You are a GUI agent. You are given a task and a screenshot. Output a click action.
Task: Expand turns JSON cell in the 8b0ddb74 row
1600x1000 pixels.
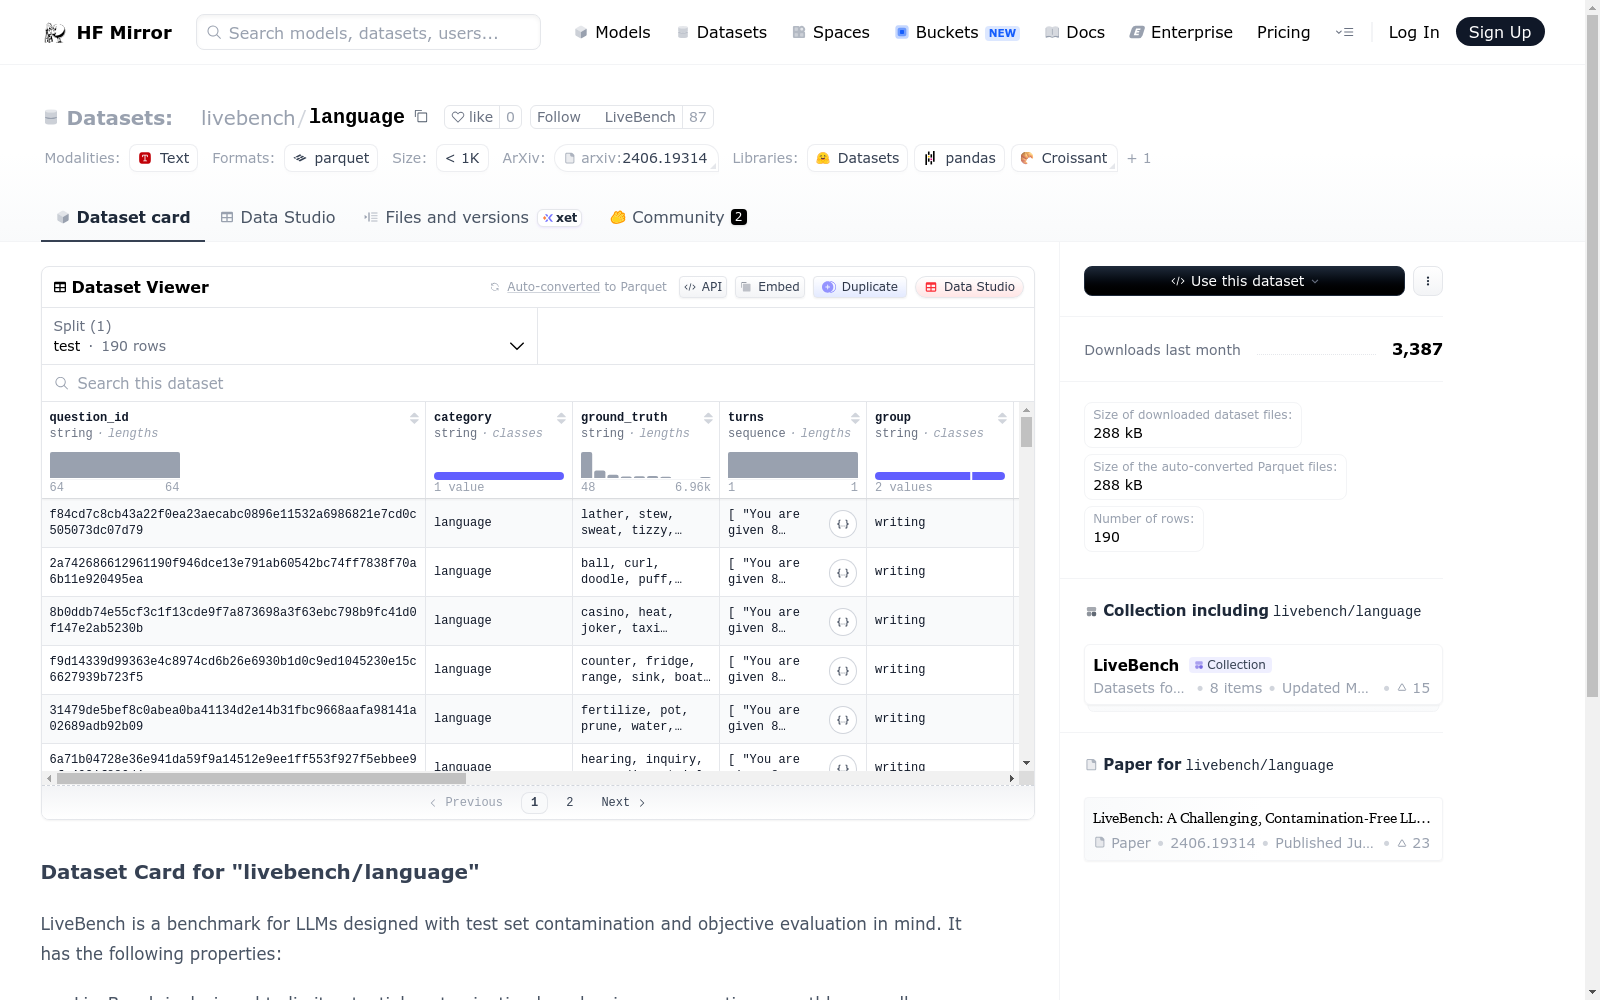pyautogui.click(x=843, y=621)
